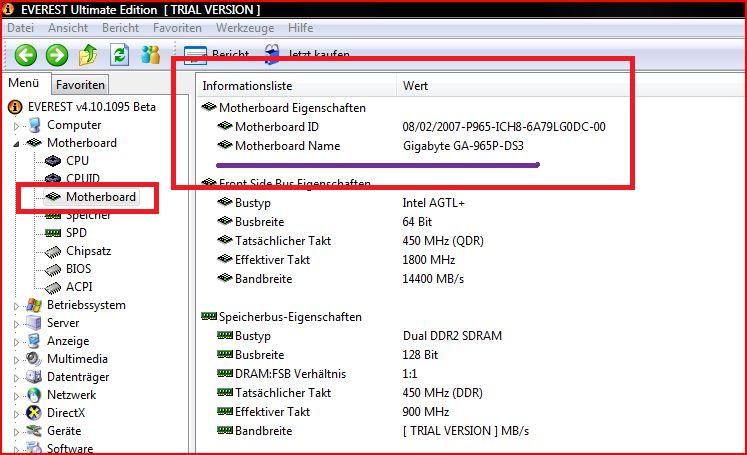Click the Multimedia speaker icon
Viewport: 747px width, 455px height.
click(x=34, y=359)
